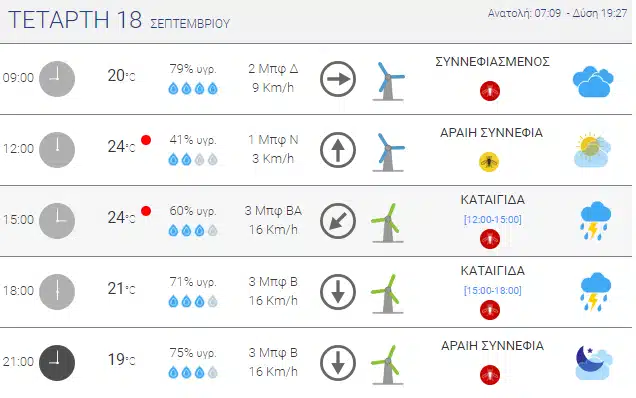
Task: Click the yellow mosquito indicator at 12:00
Action: tap(489, 162)
